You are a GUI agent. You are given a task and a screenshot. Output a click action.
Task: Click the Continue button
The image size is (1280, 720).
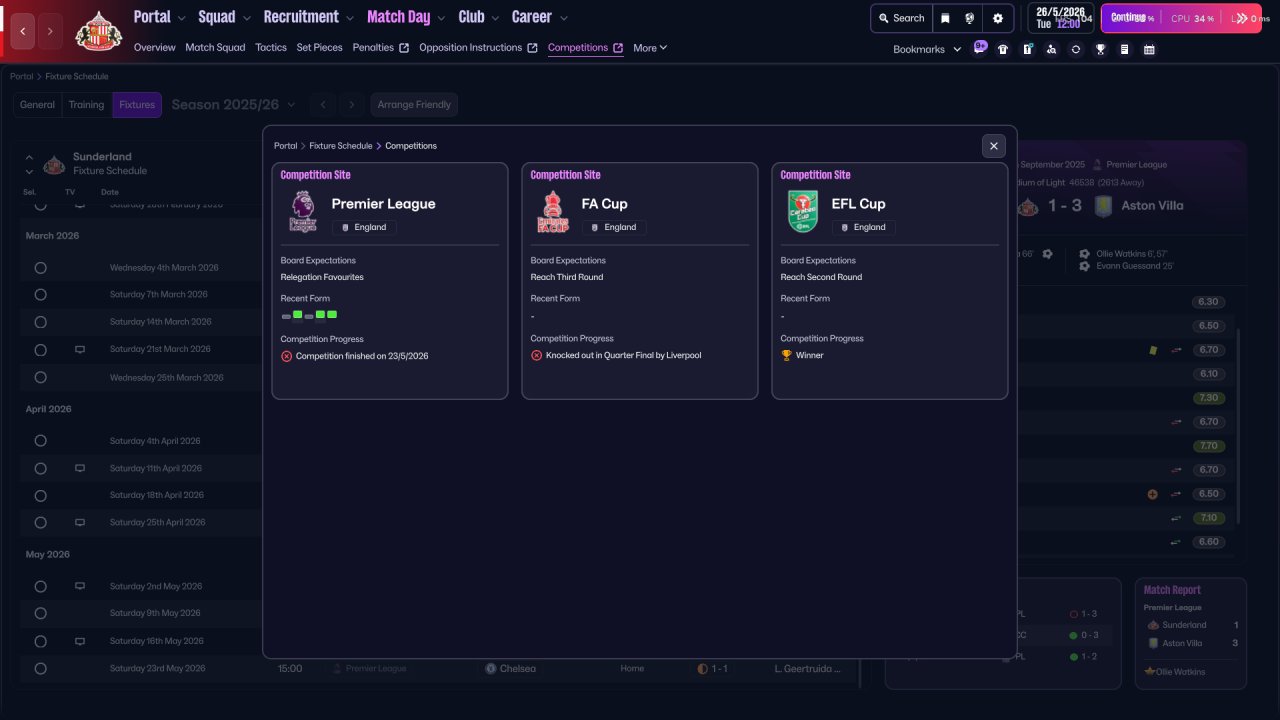point(1181,18)
